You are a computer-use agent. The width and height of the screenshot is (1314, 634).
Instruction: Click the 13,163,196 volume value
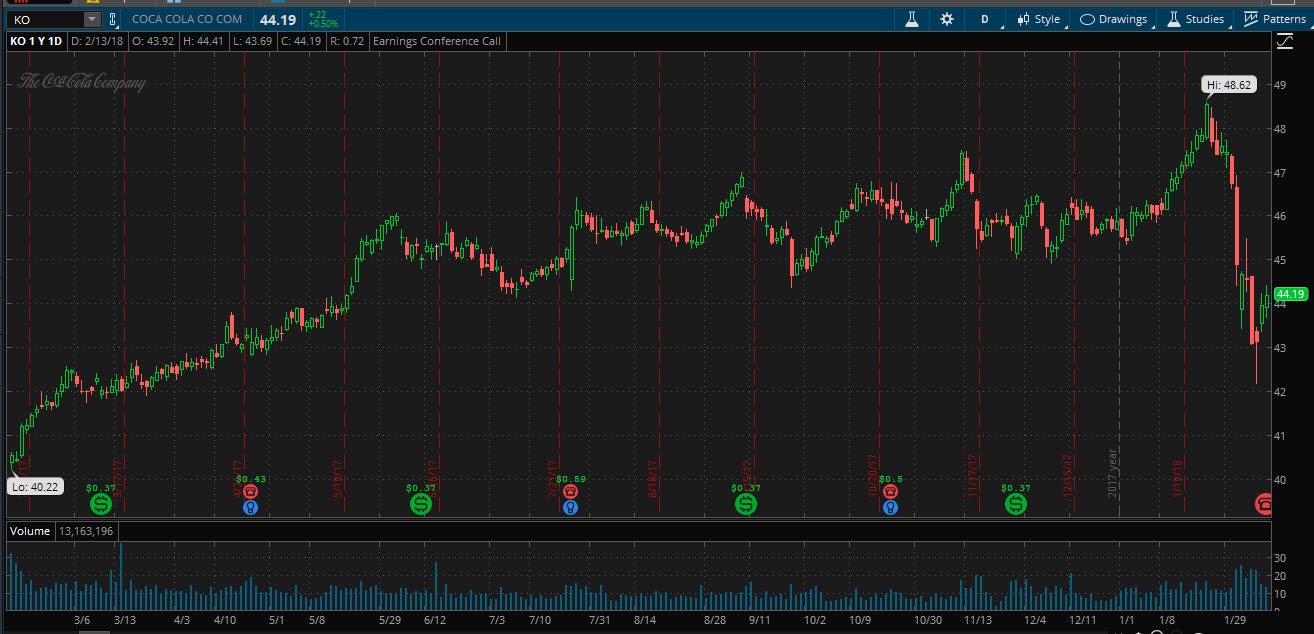pyautogui.click(x=89, y=531)
